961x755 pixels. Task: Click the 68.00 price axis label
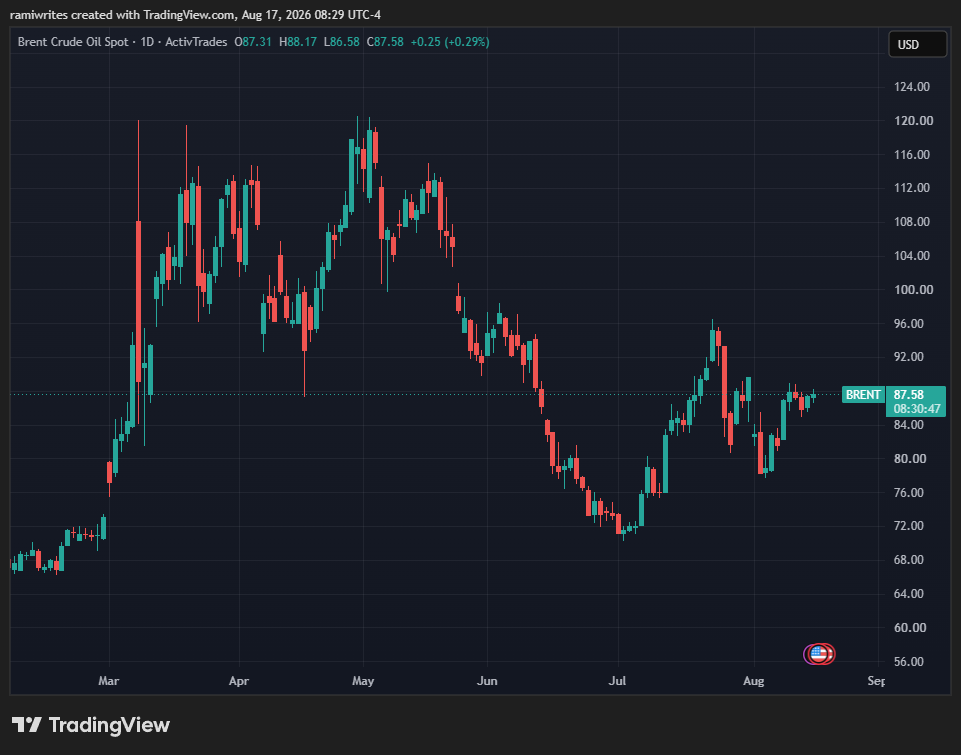tap(909, 560)
